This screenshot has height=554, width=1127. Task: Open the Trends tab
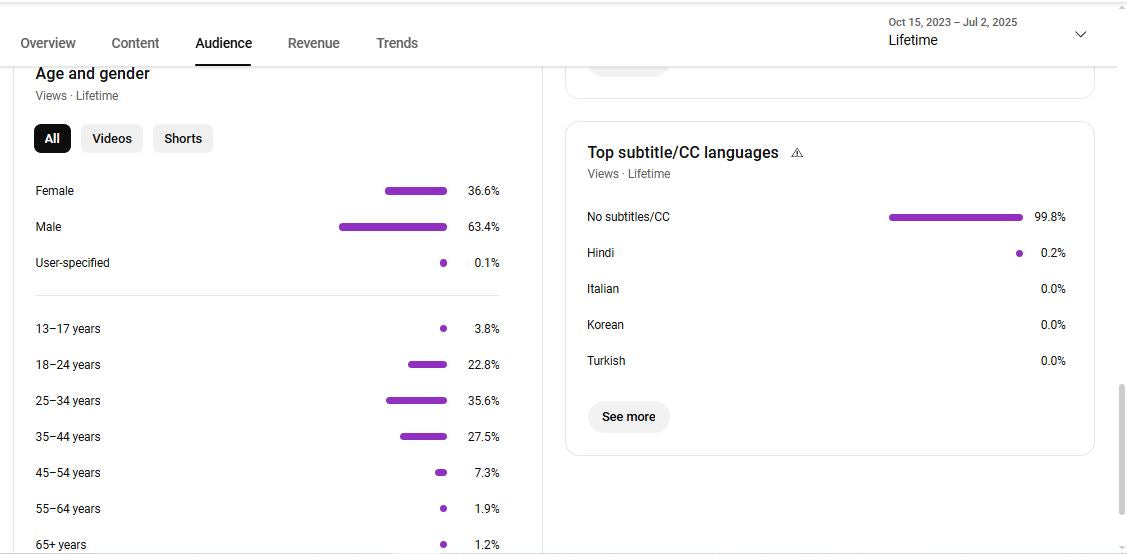[x=397, y=43]
